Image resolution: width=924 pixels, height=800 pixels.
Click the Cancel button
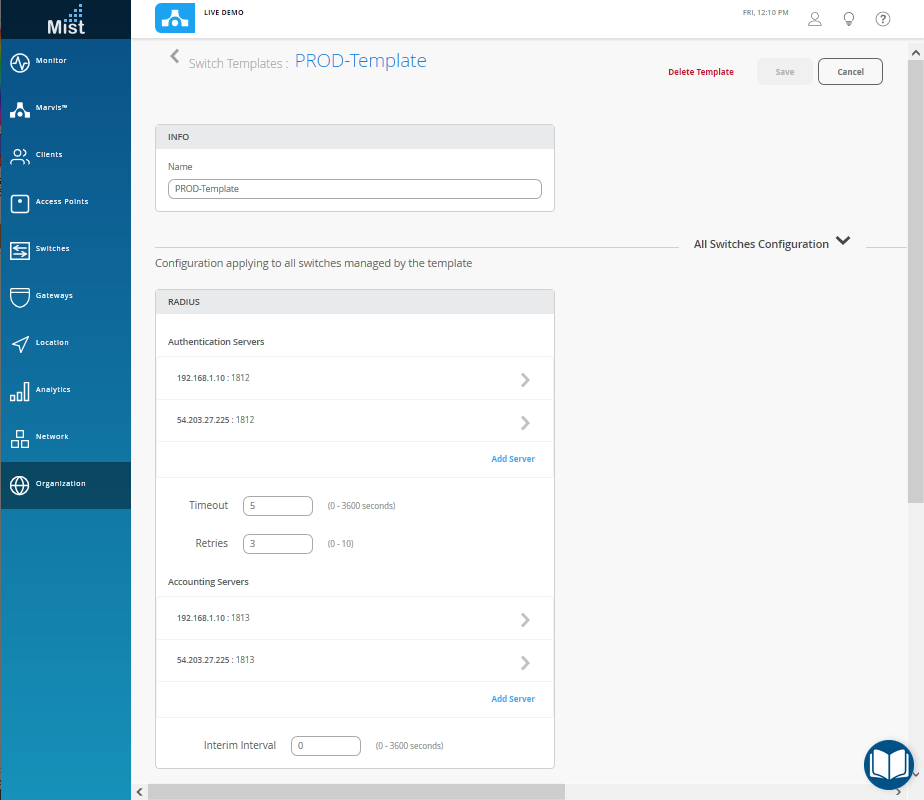(x=850, y=72)
